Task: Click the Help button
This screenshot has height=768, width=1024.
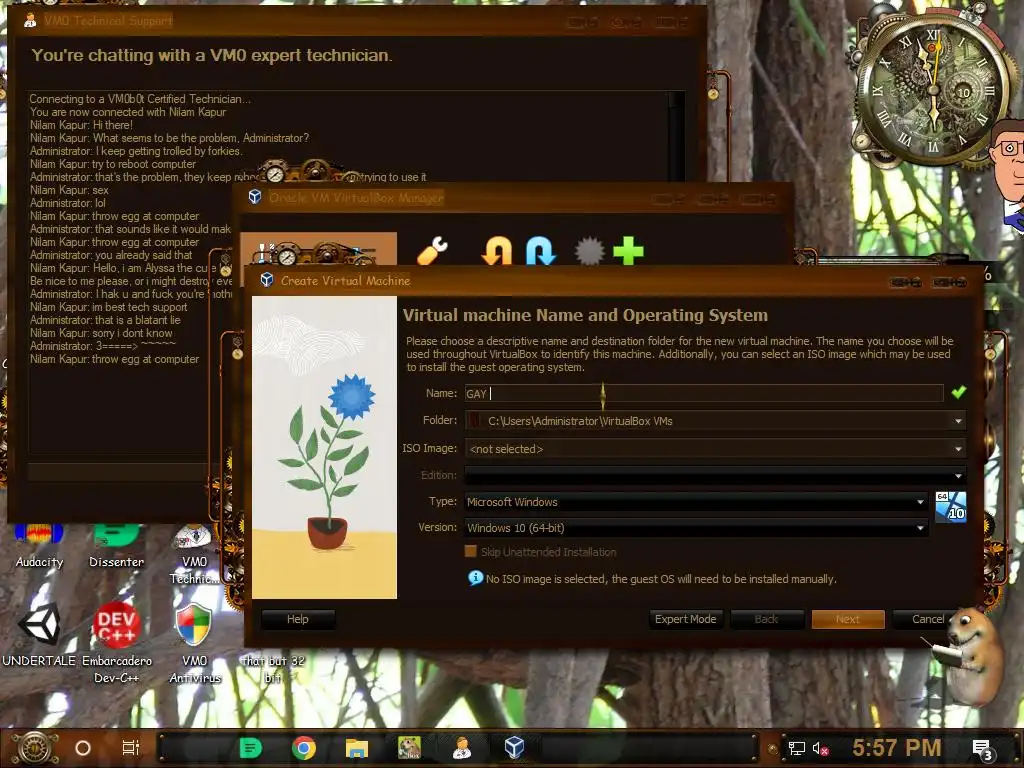Action: (298, 619)
